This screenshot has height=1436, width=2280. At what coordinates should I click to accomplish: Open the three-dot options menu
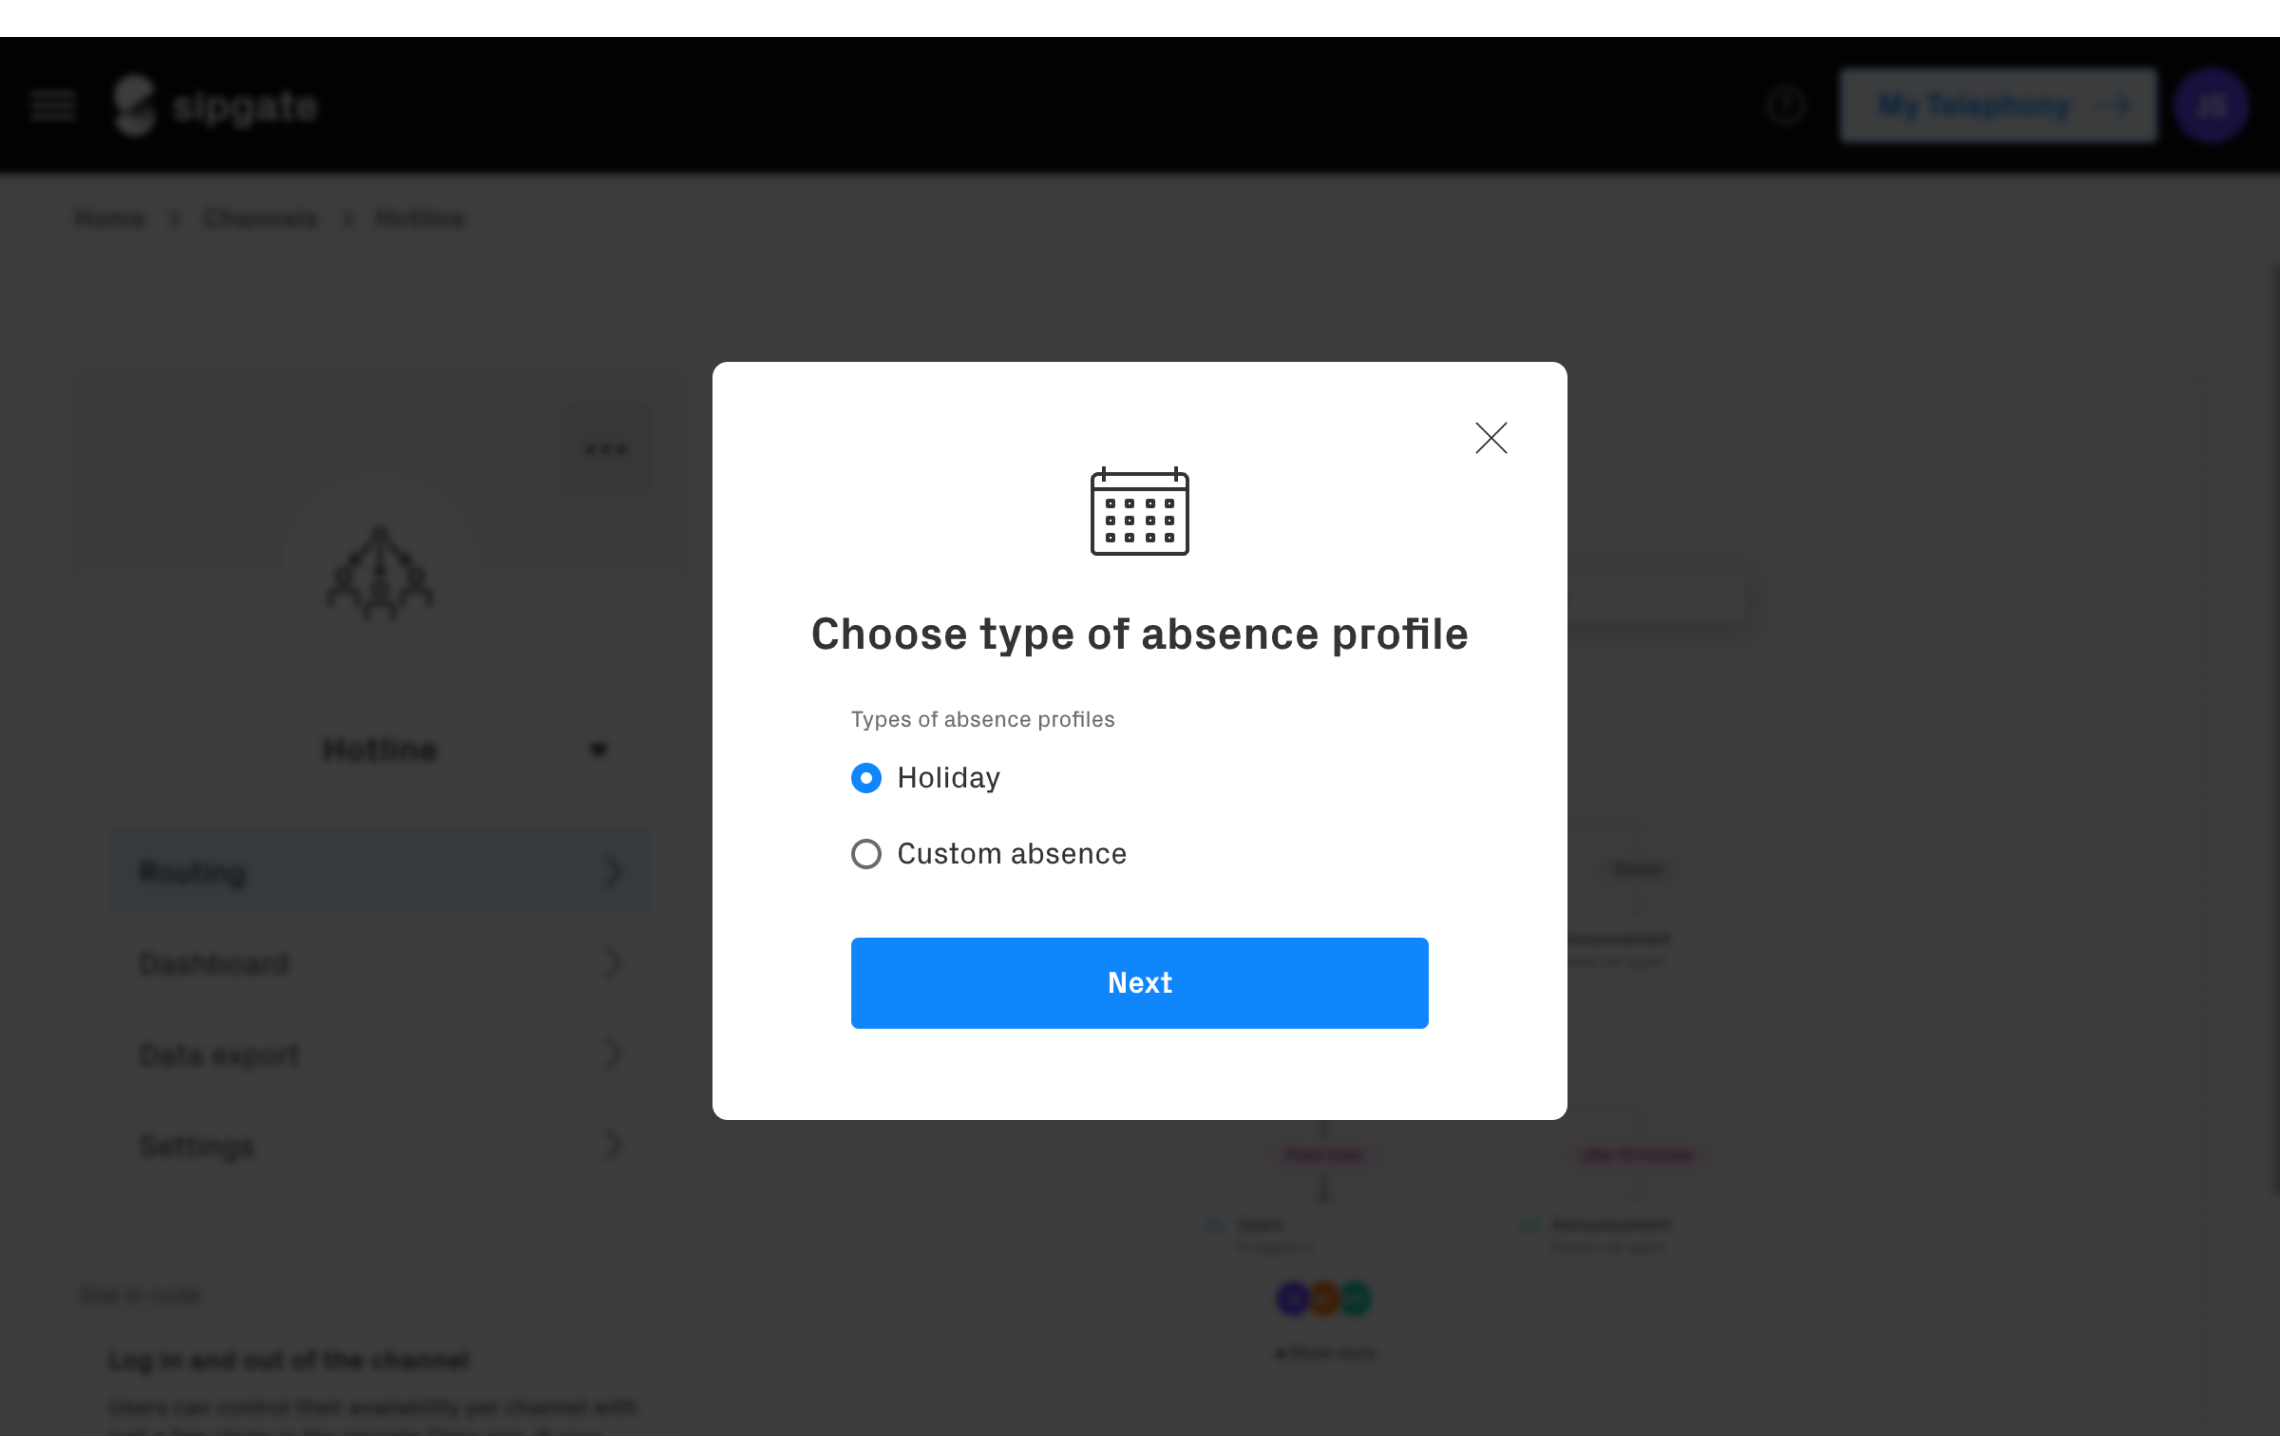[606, 449]
